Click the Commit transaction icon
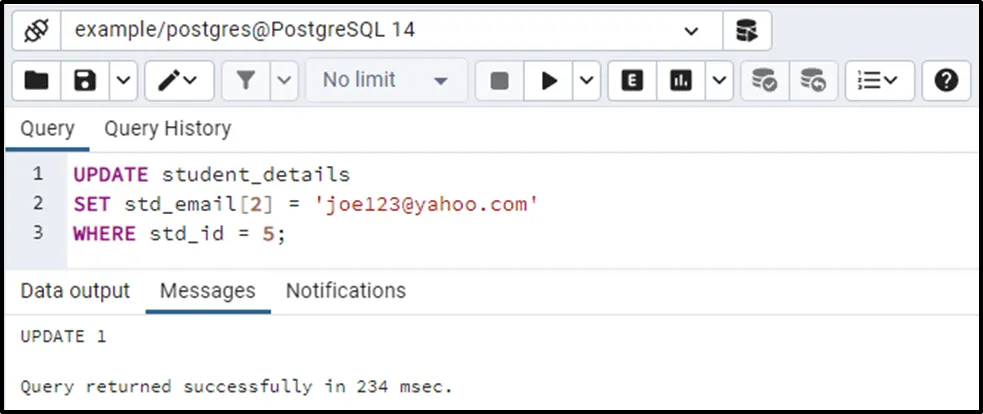This screenshot has width=983, height=414. 764,81
